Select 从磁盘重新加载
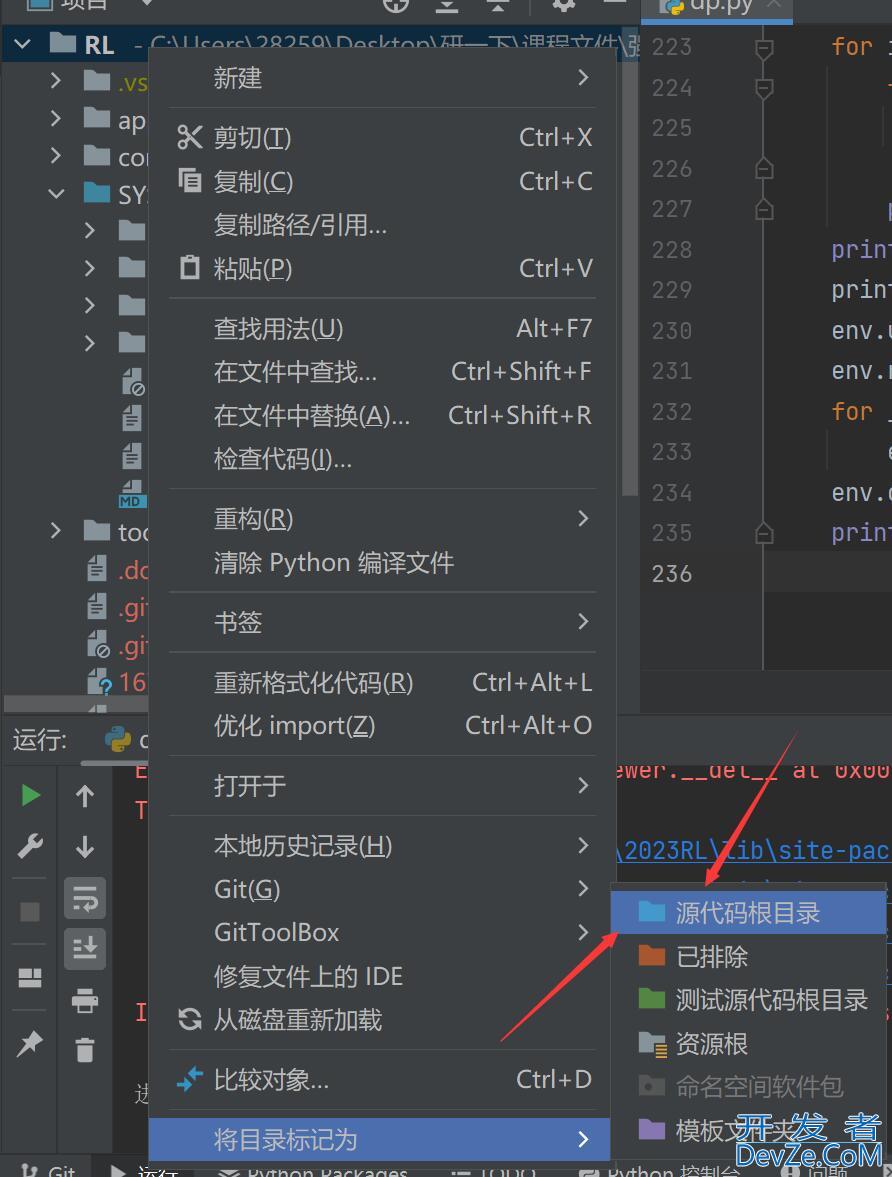The image size is (892, 1177). pyautogui.click(x=383, y=1020)
